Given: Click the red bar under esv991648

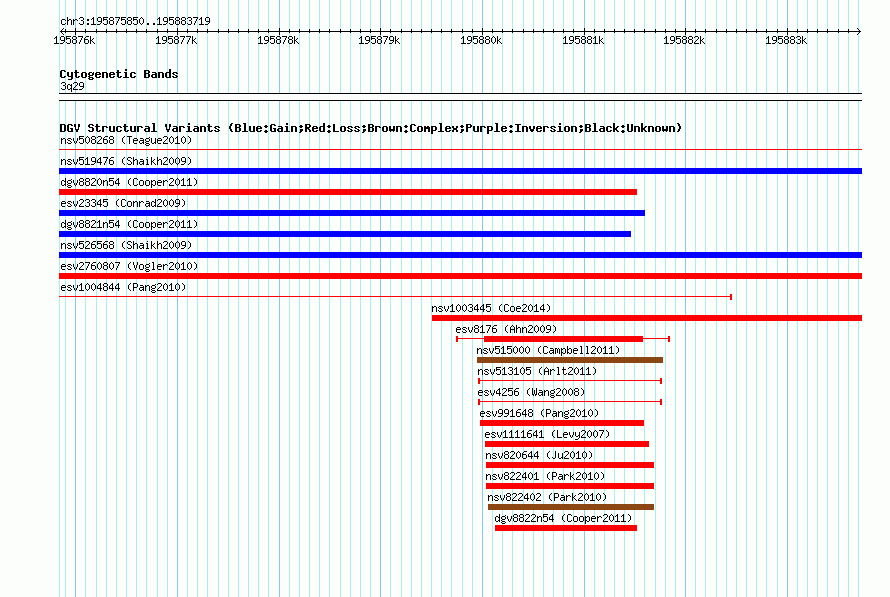Looking at the screenshot, I should coord(562,423).
